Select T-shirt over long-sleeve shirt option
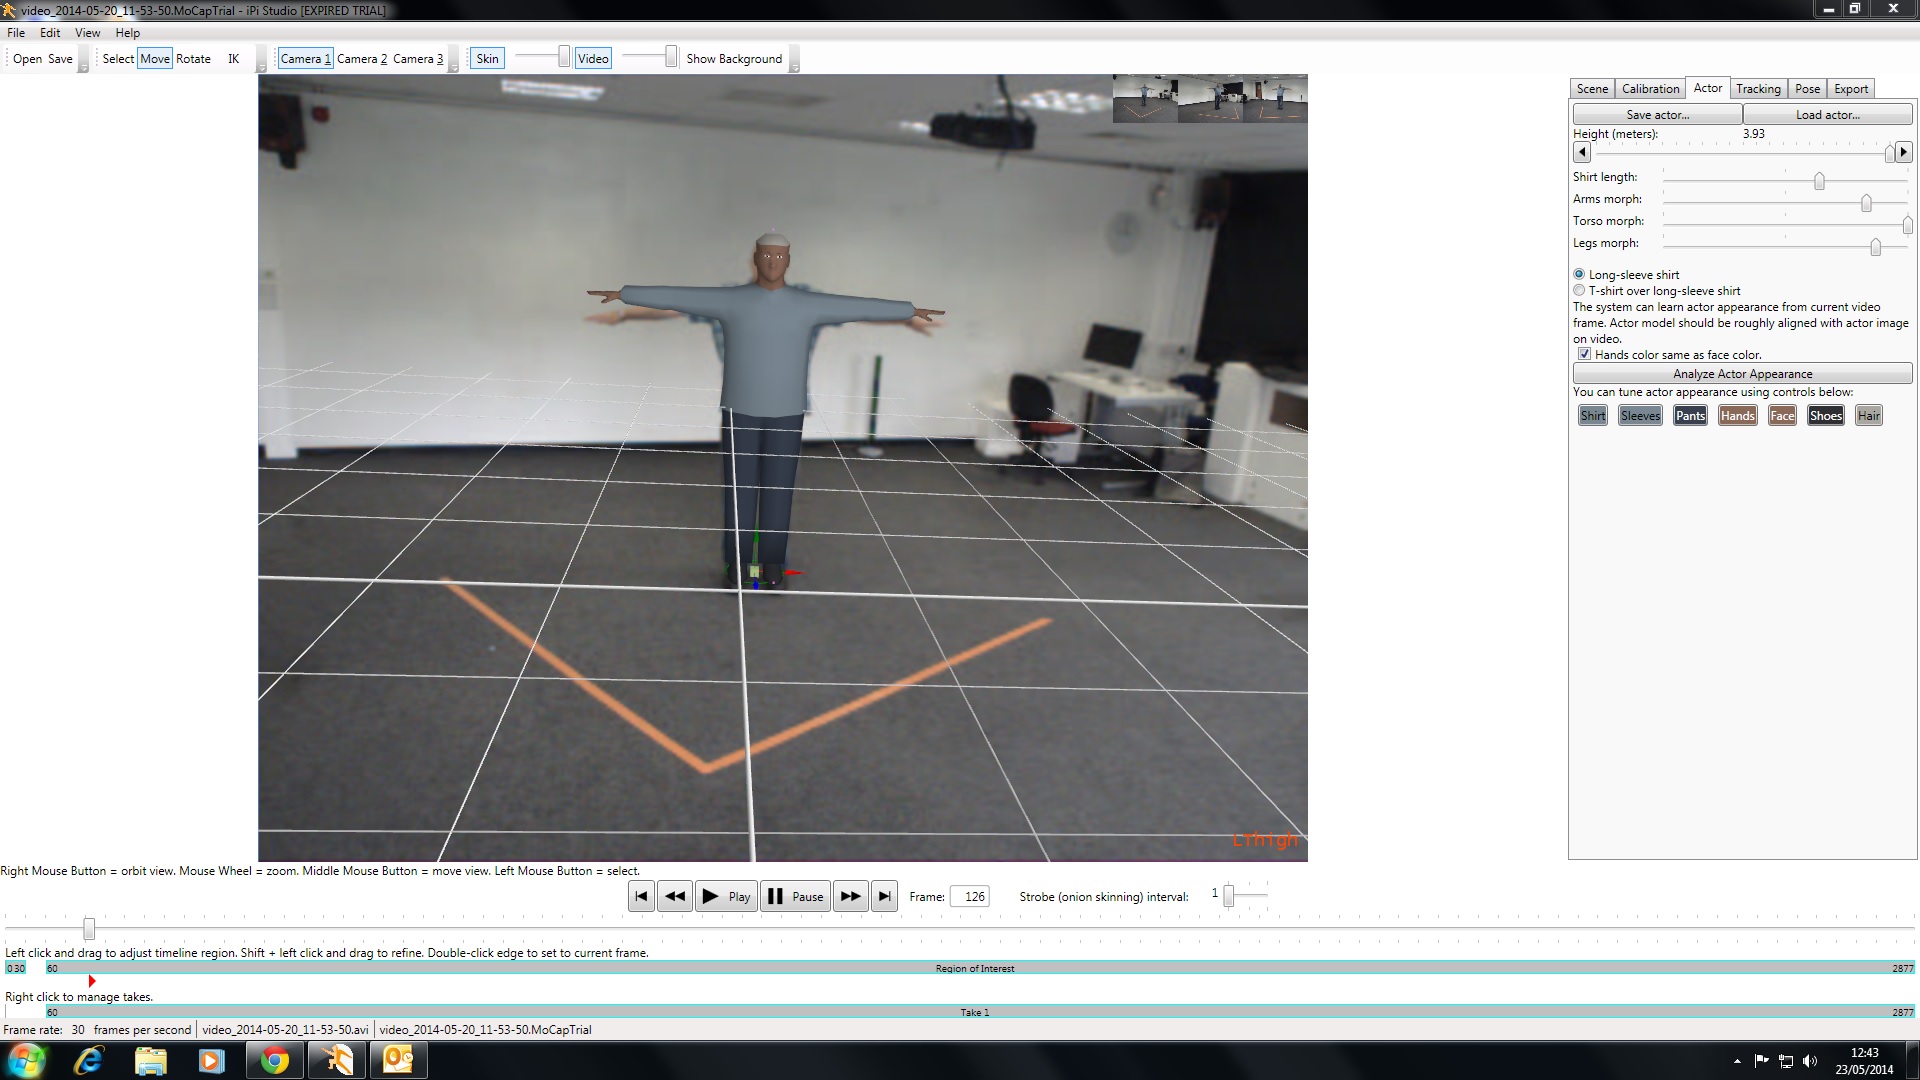The height and width of the screenshot is (1080, 1920). [1579, 291]
